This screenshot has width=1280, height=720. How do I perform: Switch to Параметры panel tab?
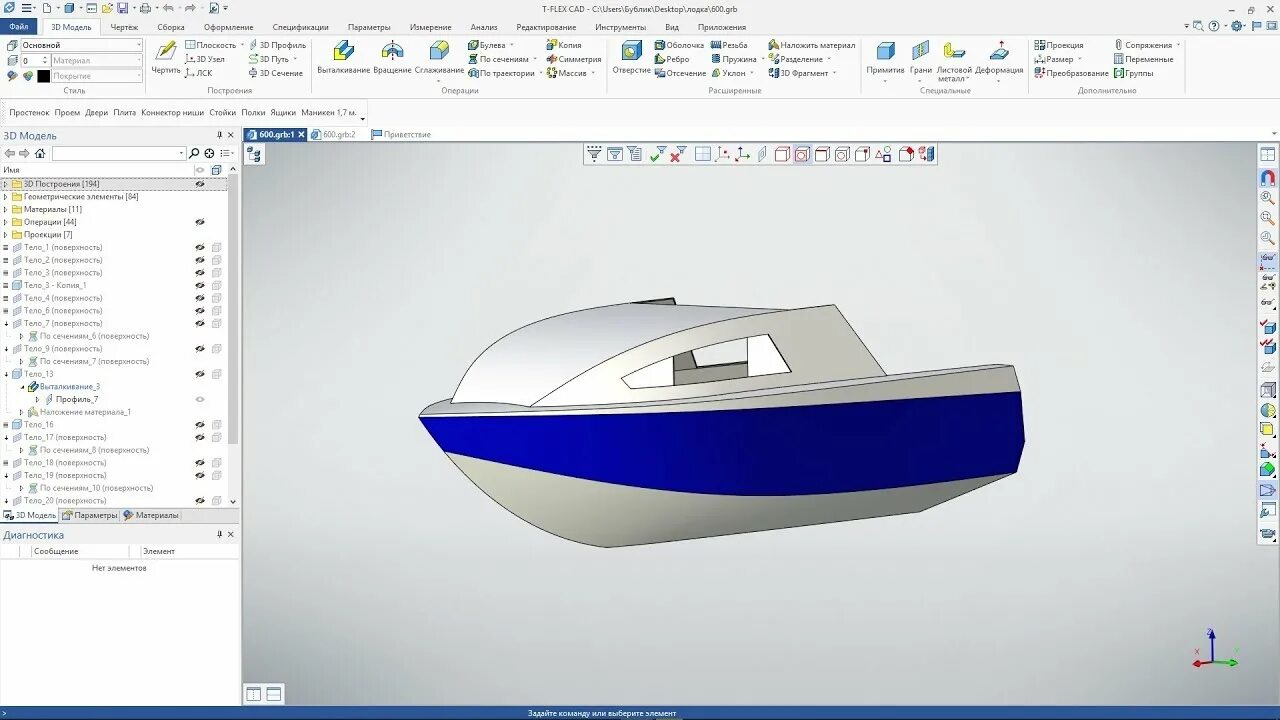90,515
